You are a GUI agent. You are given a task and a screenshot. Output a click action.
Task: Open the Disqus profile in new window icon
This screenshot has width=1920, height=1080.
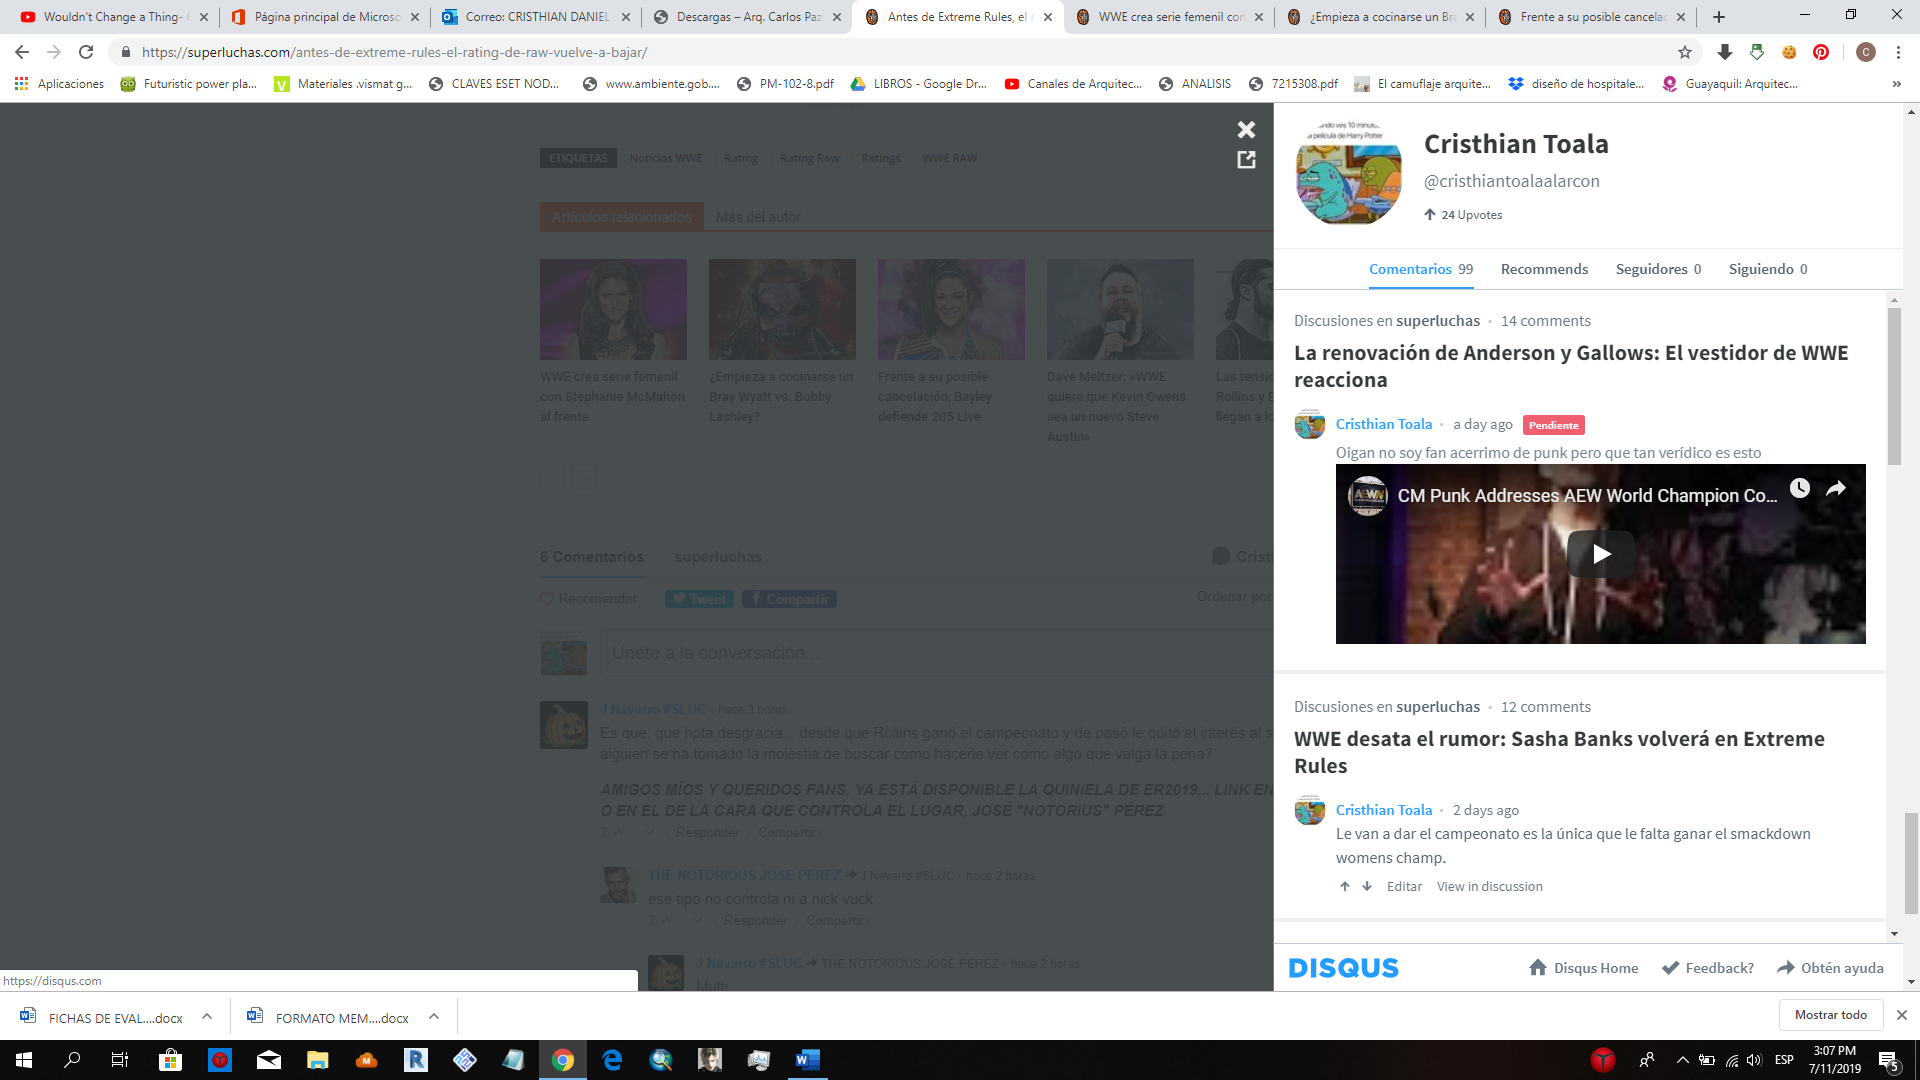coord(1246,160)
